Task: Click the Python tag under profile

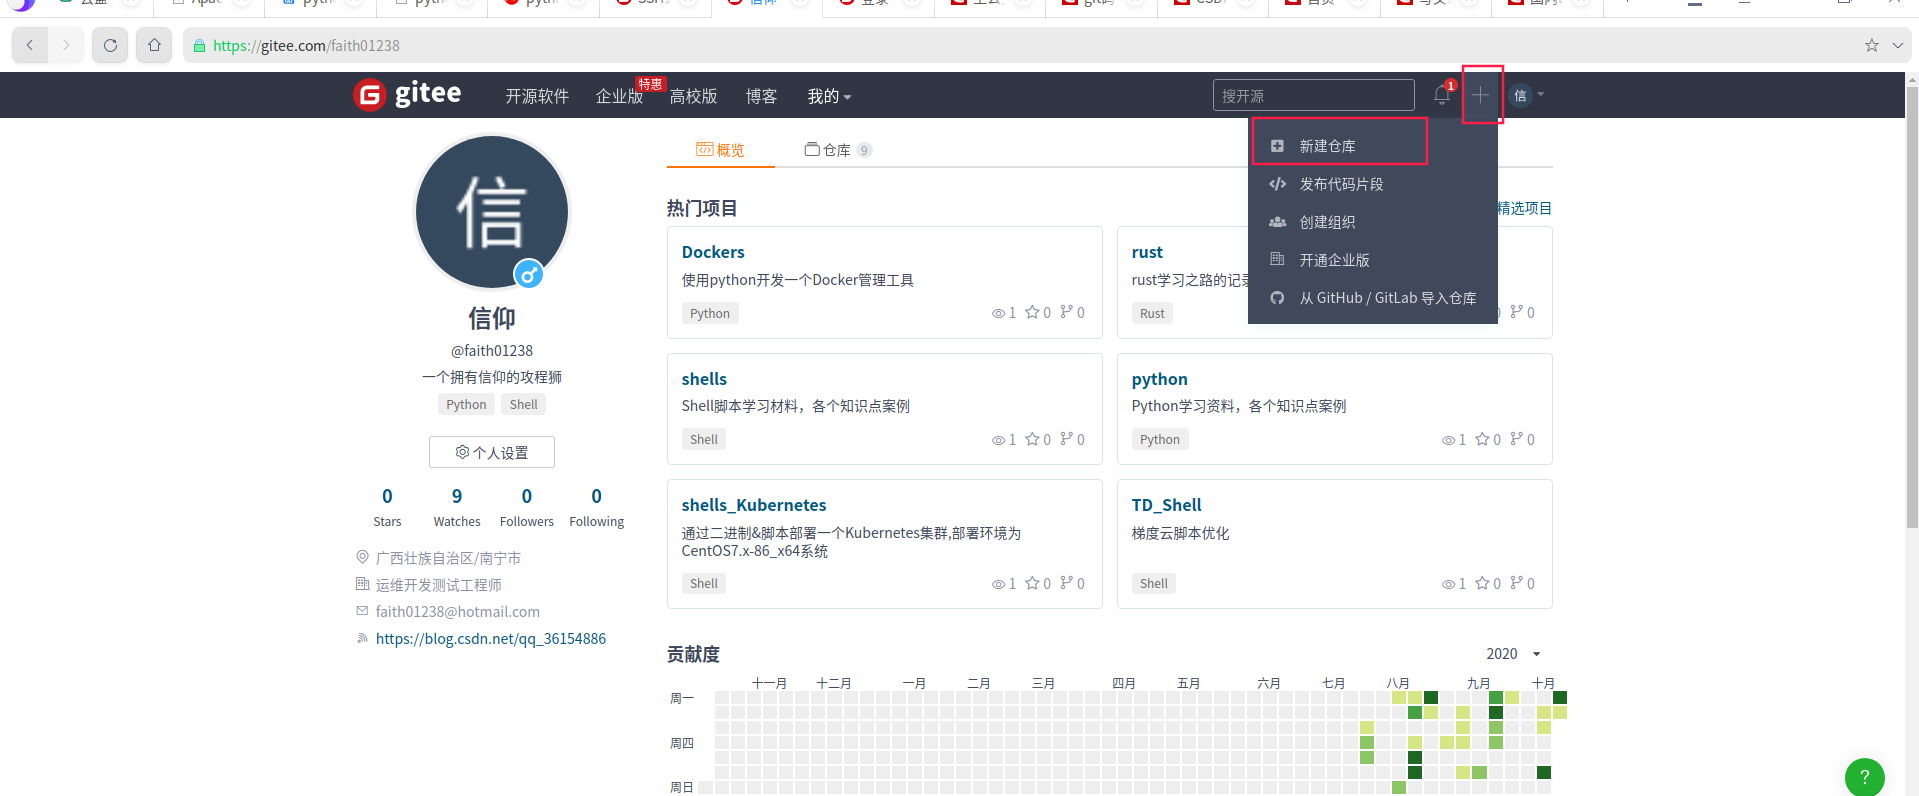Action: 466,404
